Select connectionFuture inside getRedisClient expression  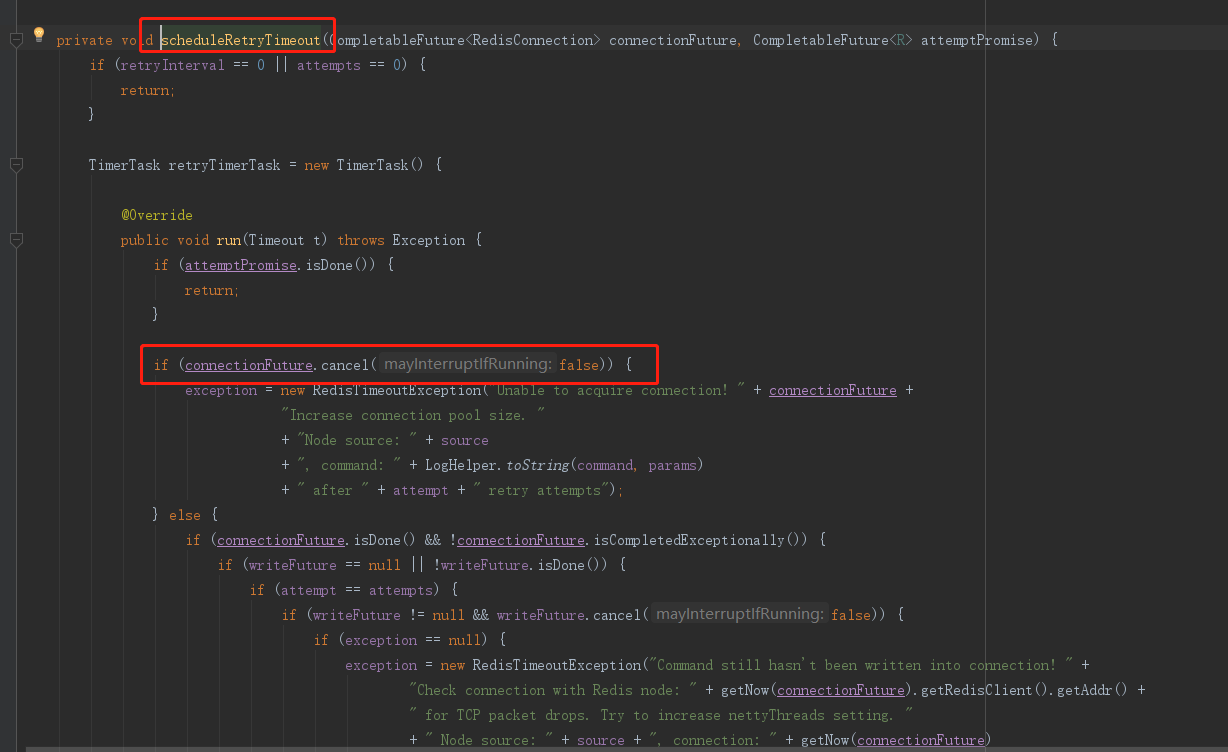[x=840, y=689]
